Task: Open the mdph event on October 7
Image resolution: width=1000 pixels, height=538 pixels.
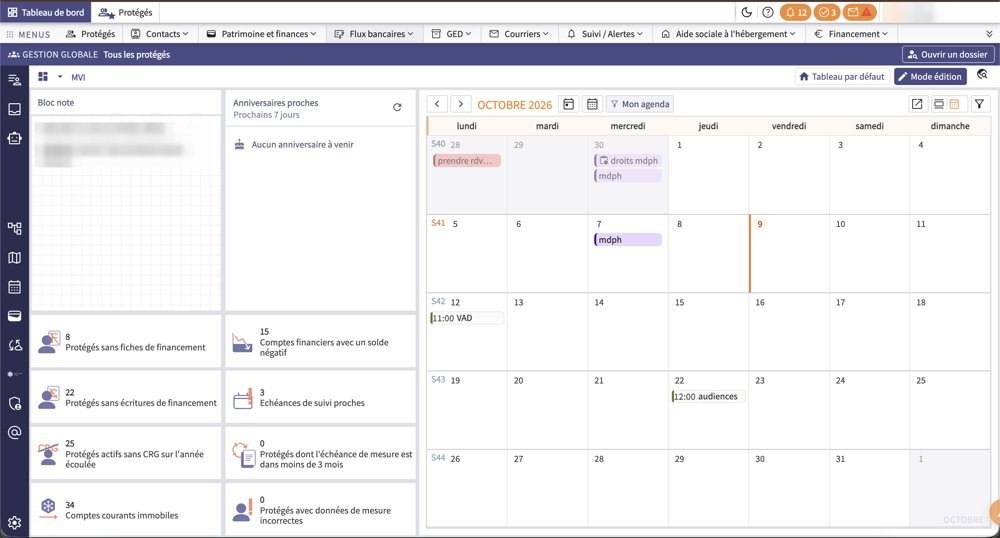Action: (x=628, y=240)
